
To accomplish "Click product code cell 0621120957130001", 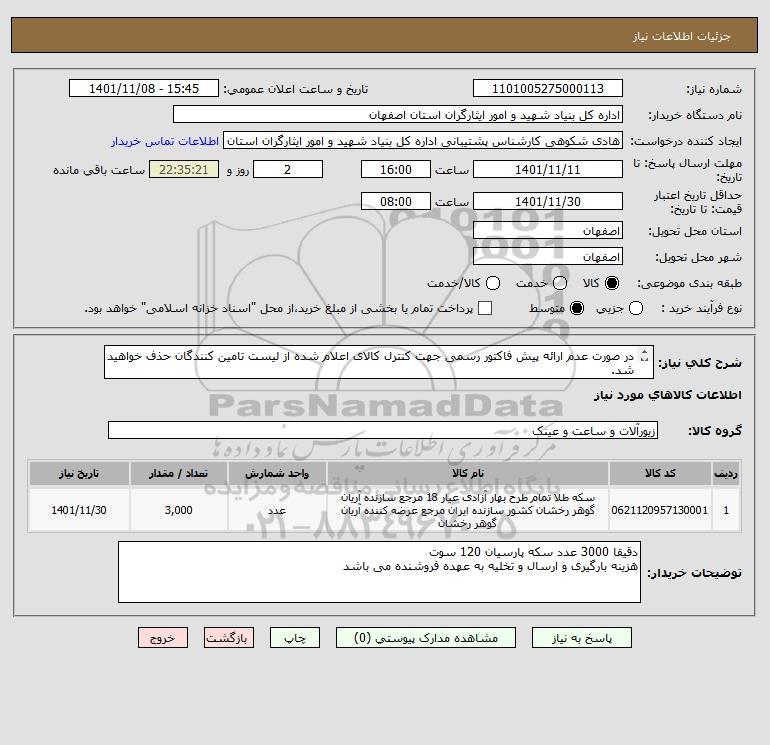I will 660,510.
